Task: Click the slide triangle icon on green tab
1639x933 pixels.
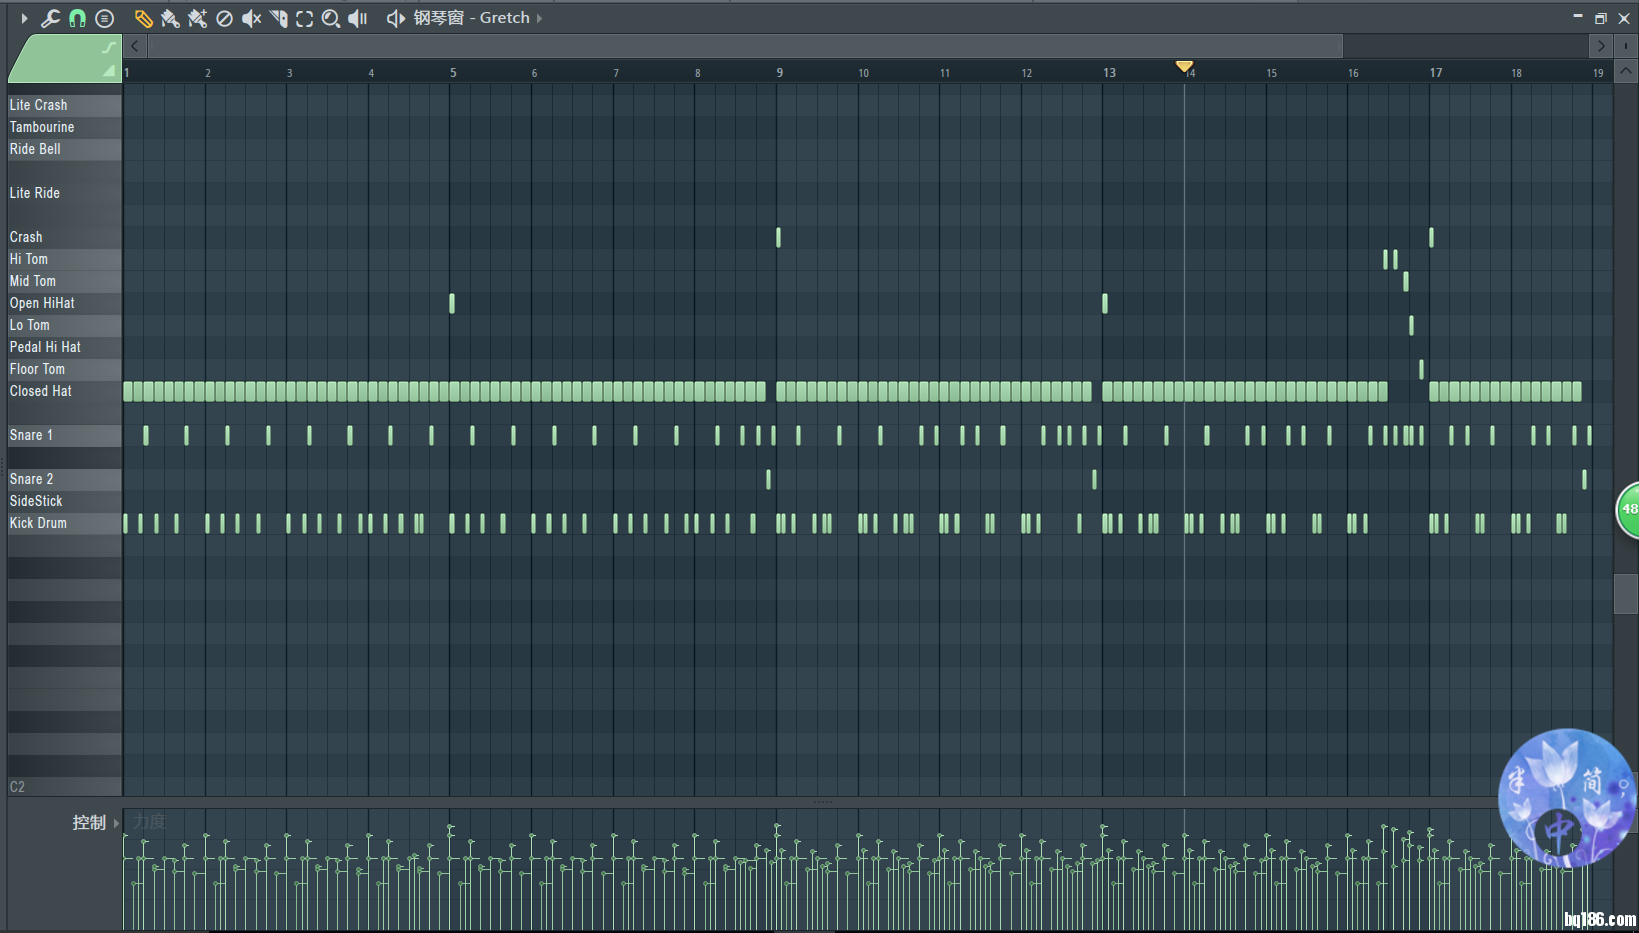Action: pyautogui.click(x=108, y=71)
